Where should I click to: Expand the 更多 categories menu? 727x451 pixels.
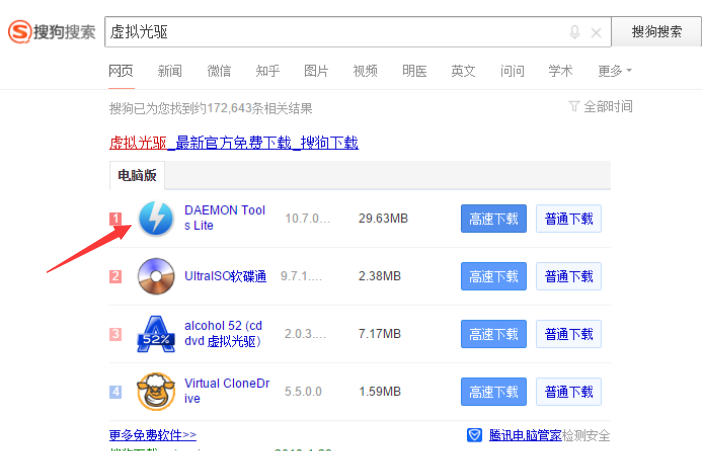tap(614, 71)
